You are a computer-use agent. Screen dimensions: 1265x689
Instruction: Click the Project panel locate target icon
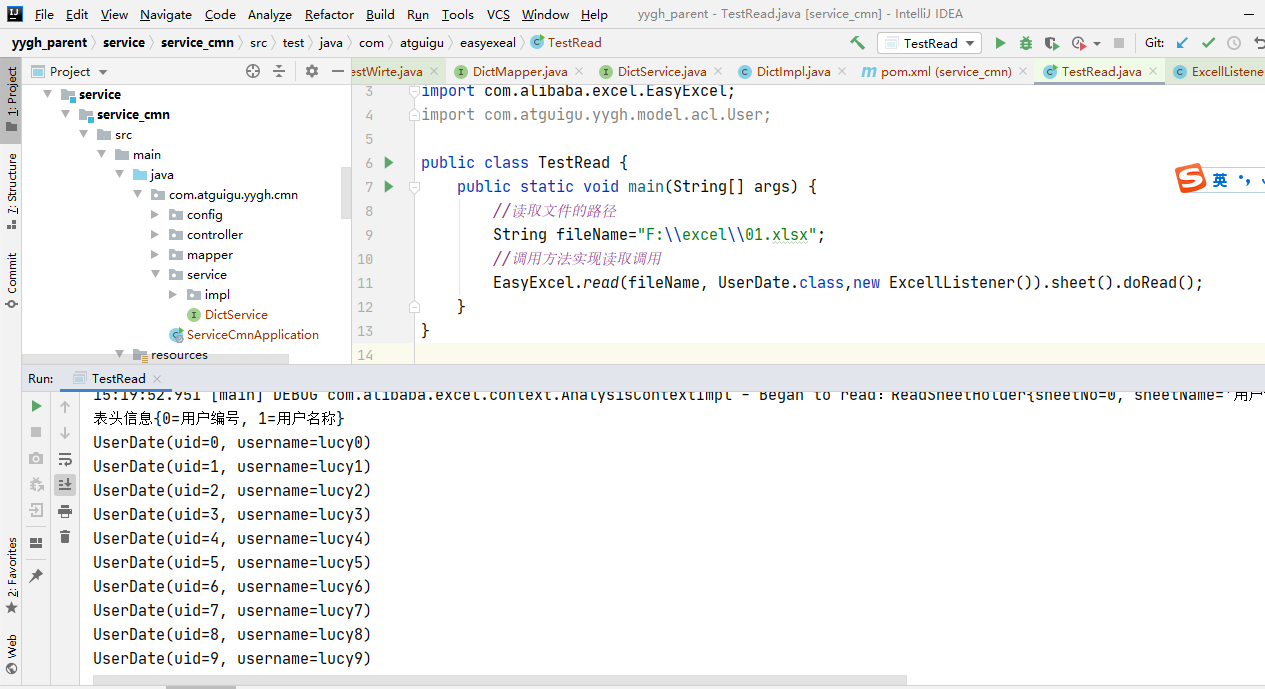[x=253, y=71]
